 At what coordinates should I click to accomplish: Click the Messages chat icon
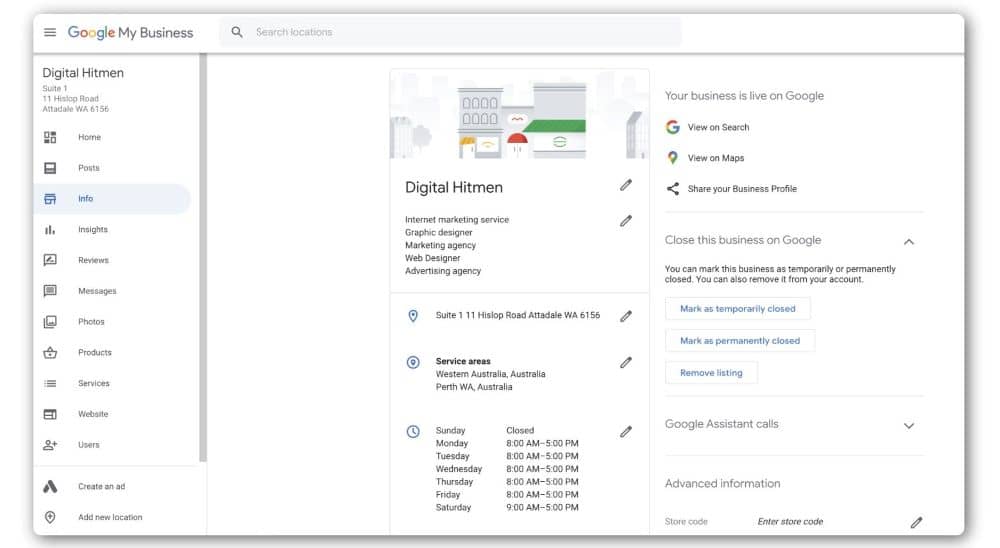[50, 291]
